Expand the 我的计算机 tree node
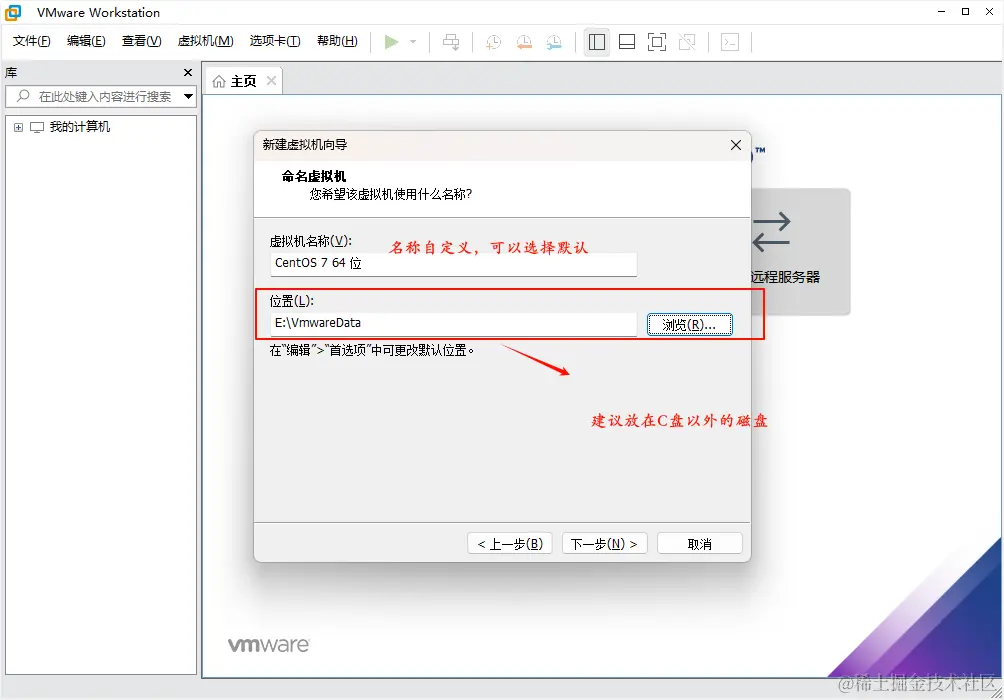Image resolution: width=1004 pixels, height=700 pixels. (19, 127)
